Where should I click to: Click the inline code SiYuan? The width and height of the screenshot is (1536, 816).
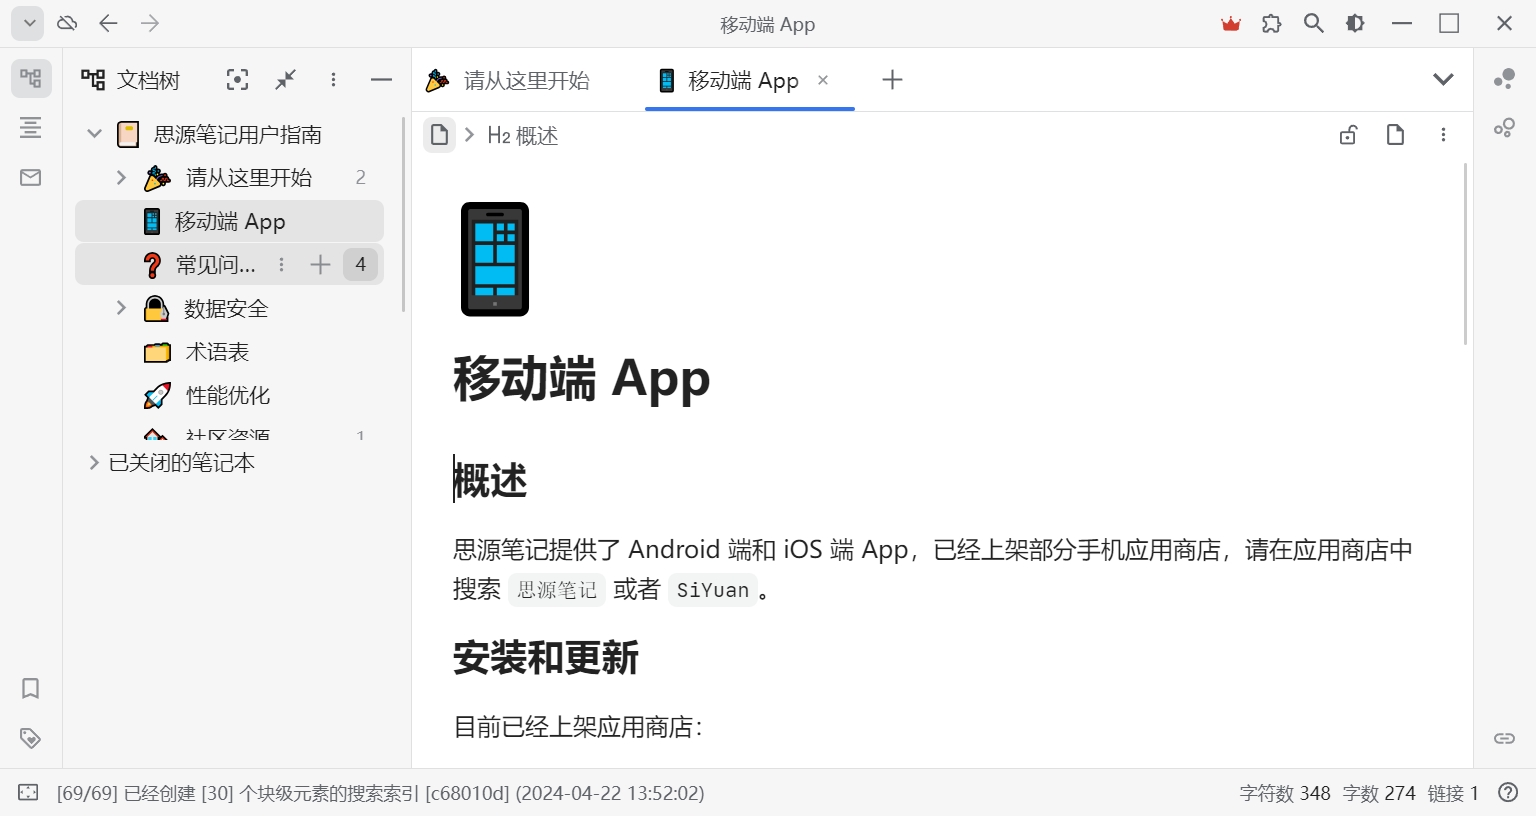point(713,590)
